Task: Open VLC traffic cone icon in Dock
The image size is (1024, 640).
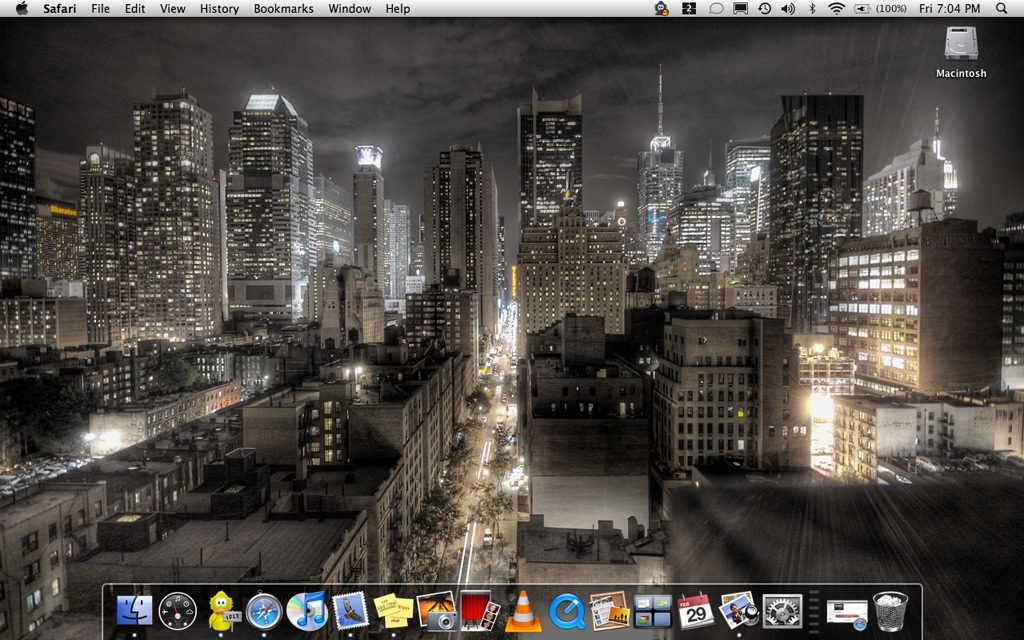Action: 523,611
